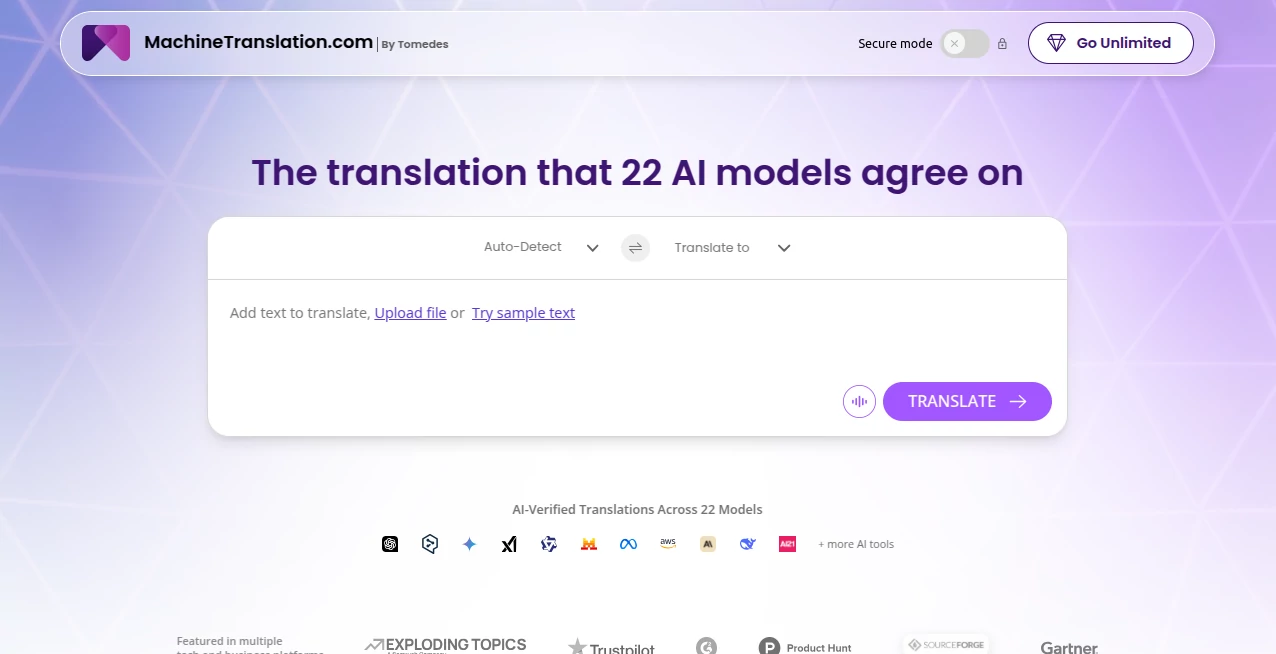Swap source and target languages

pyautogui.click(x=636, y=248)
